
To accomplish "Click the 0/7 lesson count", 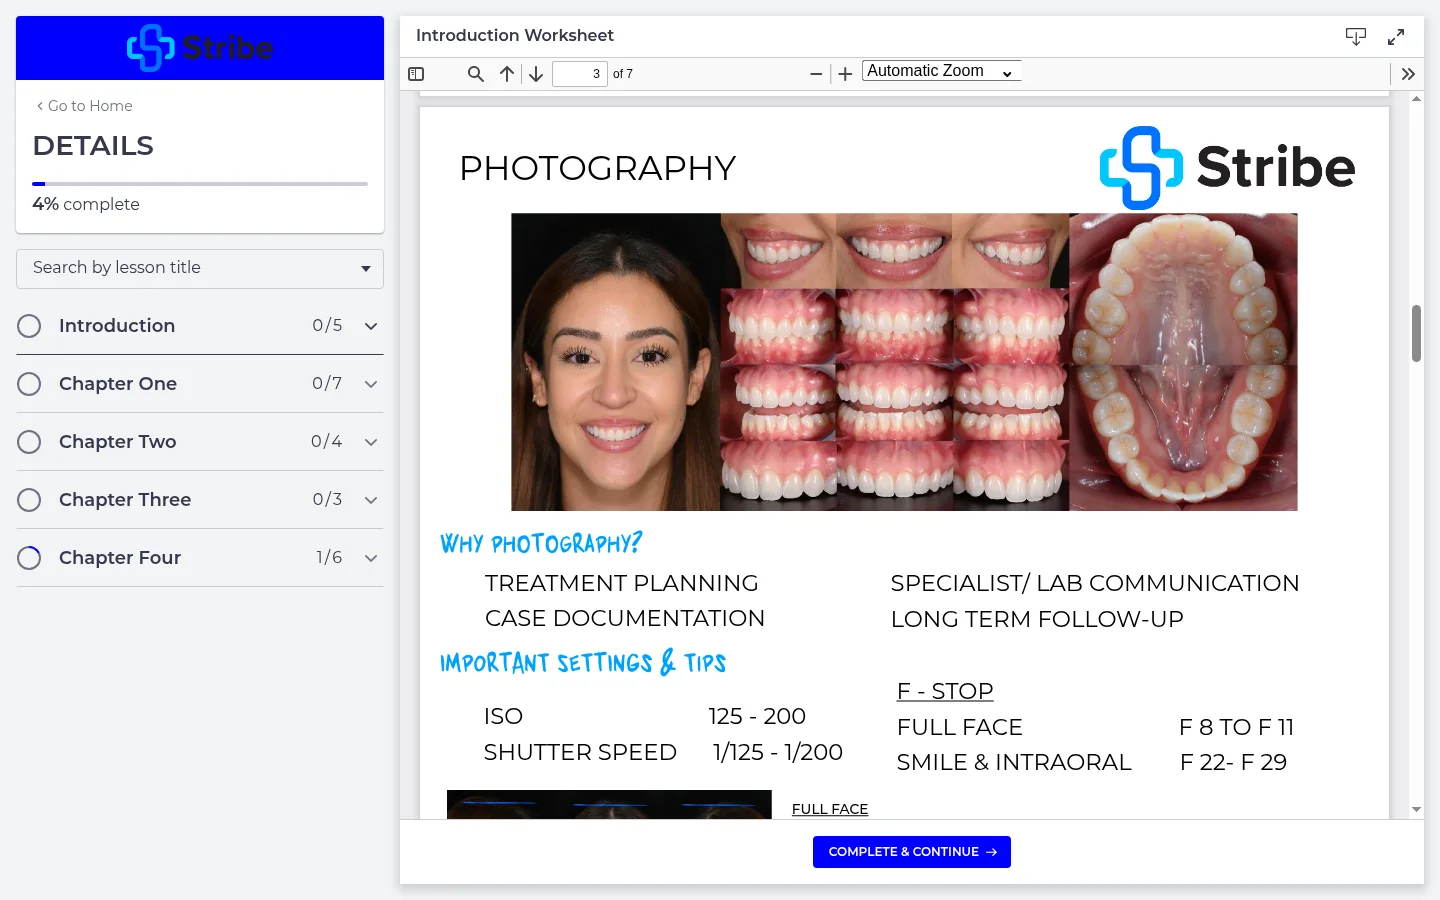I will tap(327, 384).
